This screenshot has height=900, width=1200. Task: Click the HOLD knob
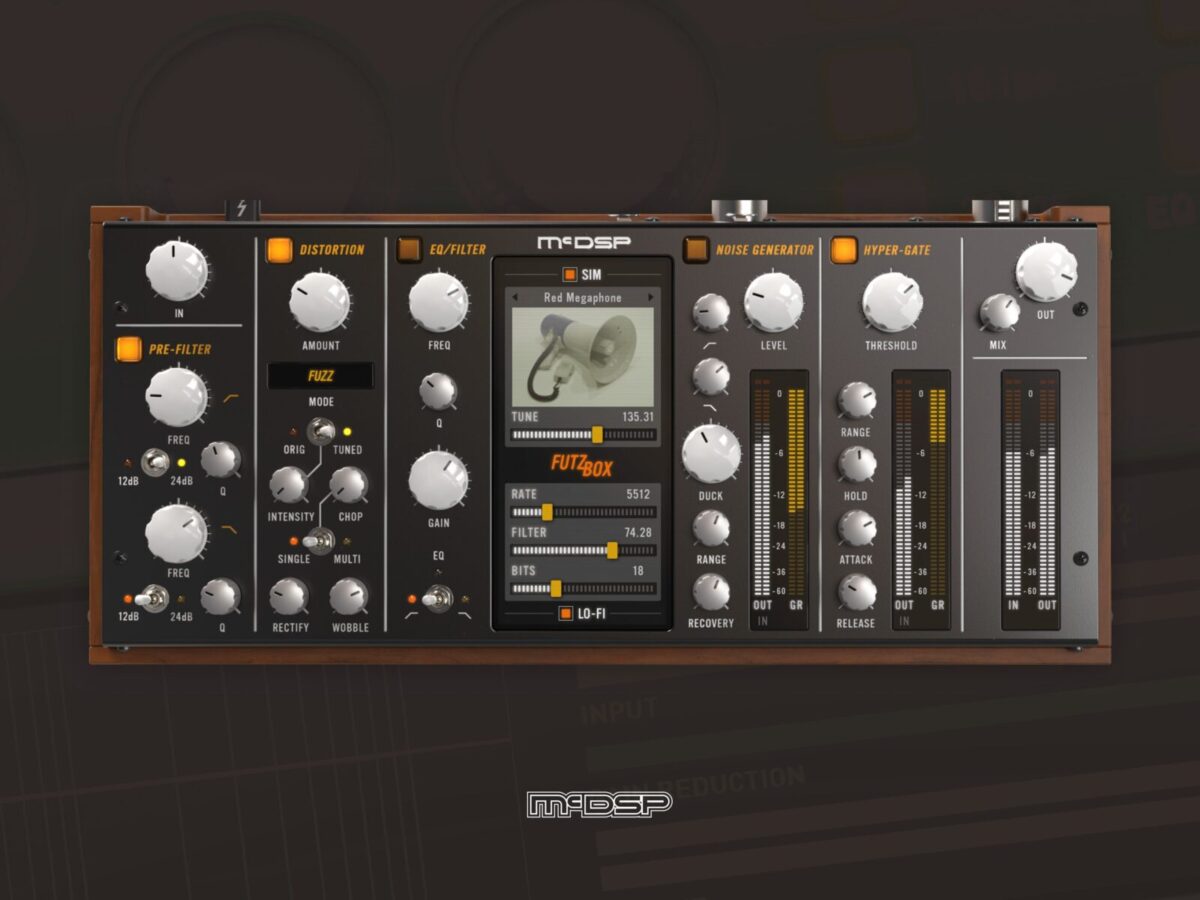857,464
